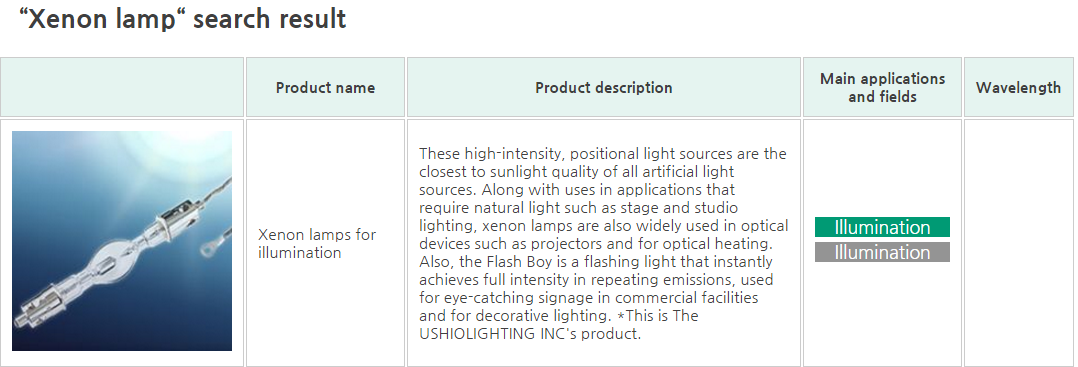This screenshot has height=367, width=1078.
Task: Open the Xenon lamps for illumination link
Action: [x=317, y=243]
